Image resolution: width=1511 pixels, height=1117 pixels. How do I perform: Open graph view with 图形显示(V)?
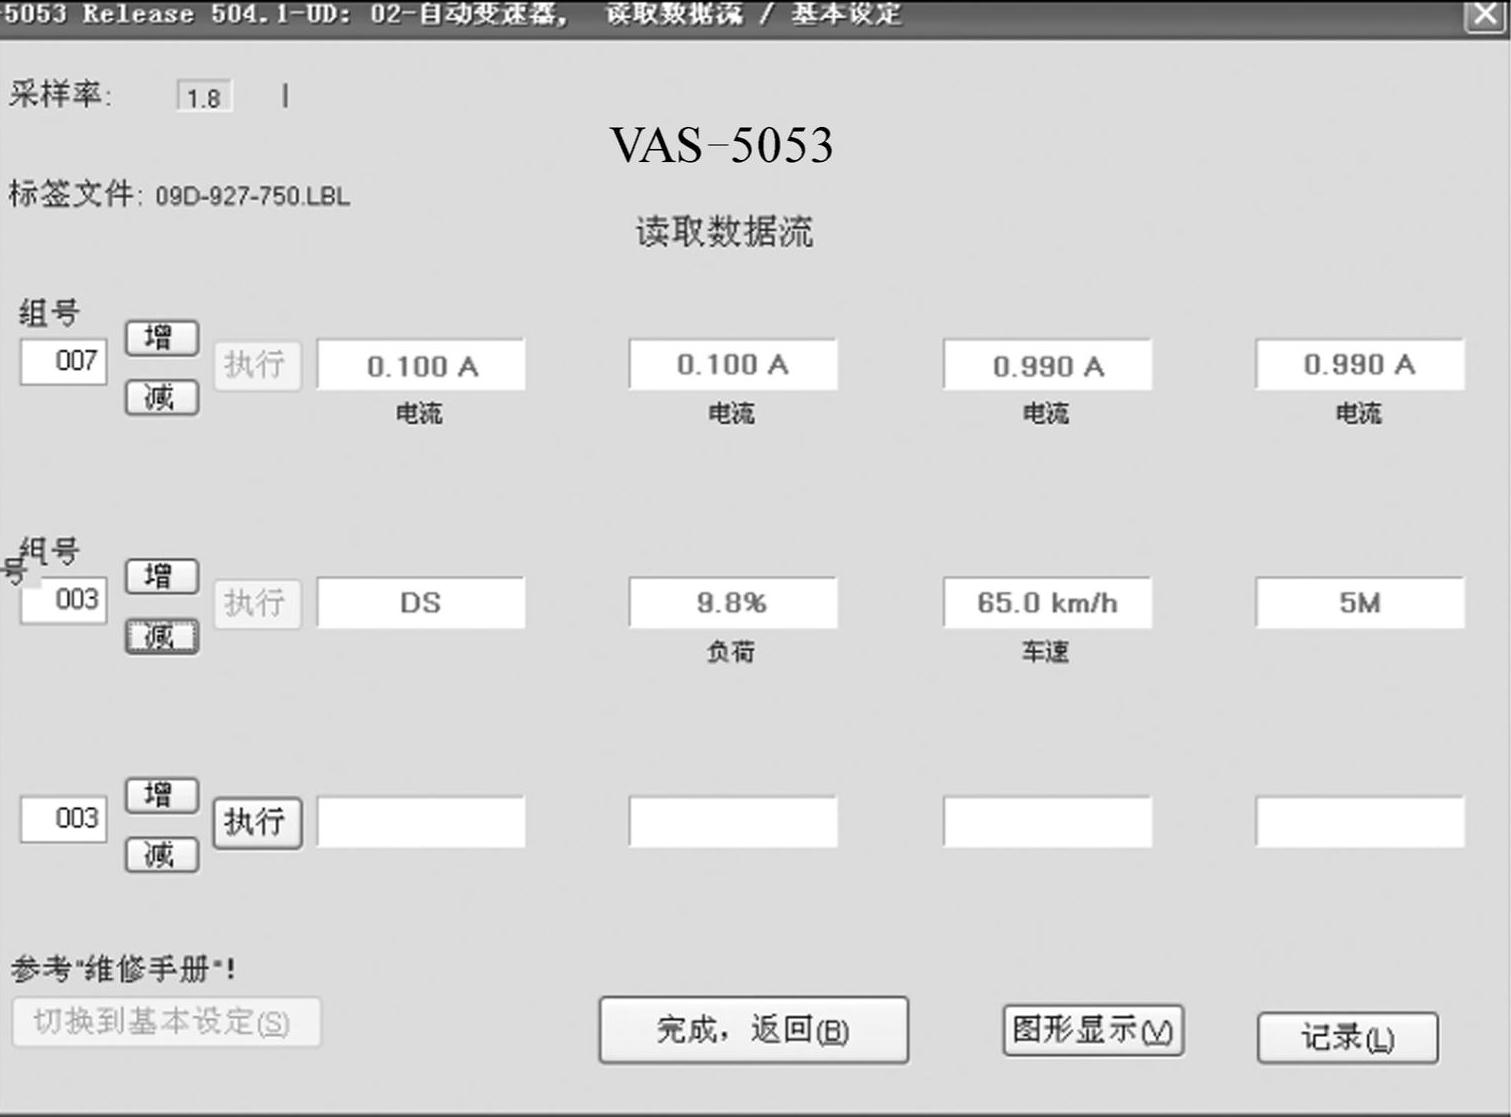click(1093, 1030)
